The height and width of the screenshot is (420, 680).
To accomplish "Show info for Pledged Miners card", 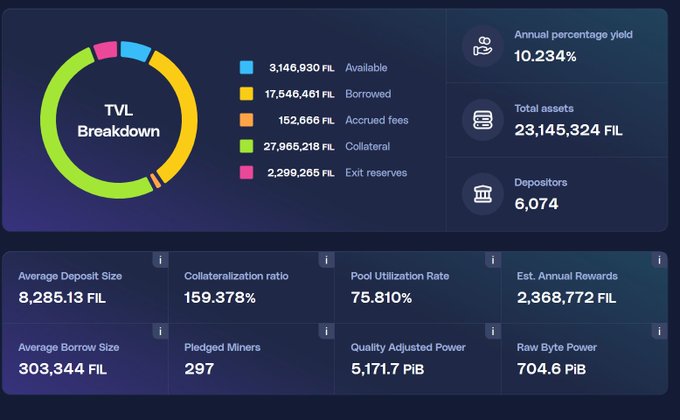I will (x=325, y=331).
